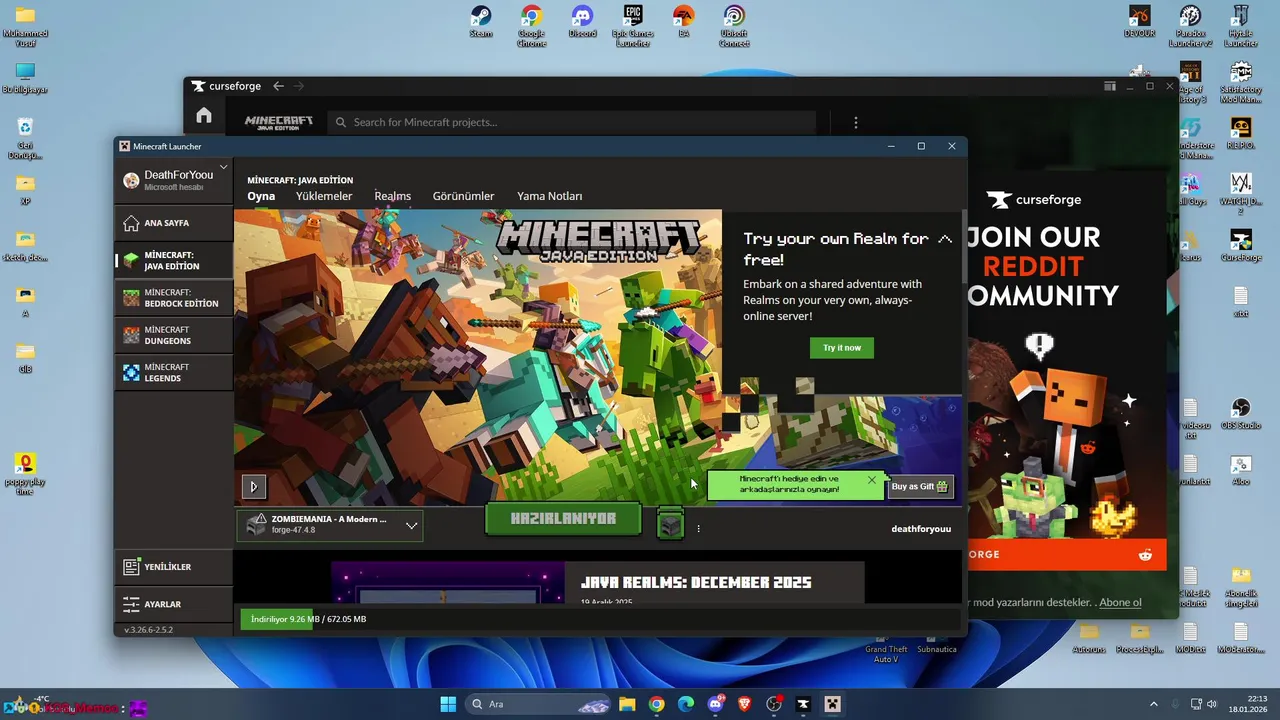Switch to the Realms tab
This screenshot has height=720, width=1280.
coord(393,196)
